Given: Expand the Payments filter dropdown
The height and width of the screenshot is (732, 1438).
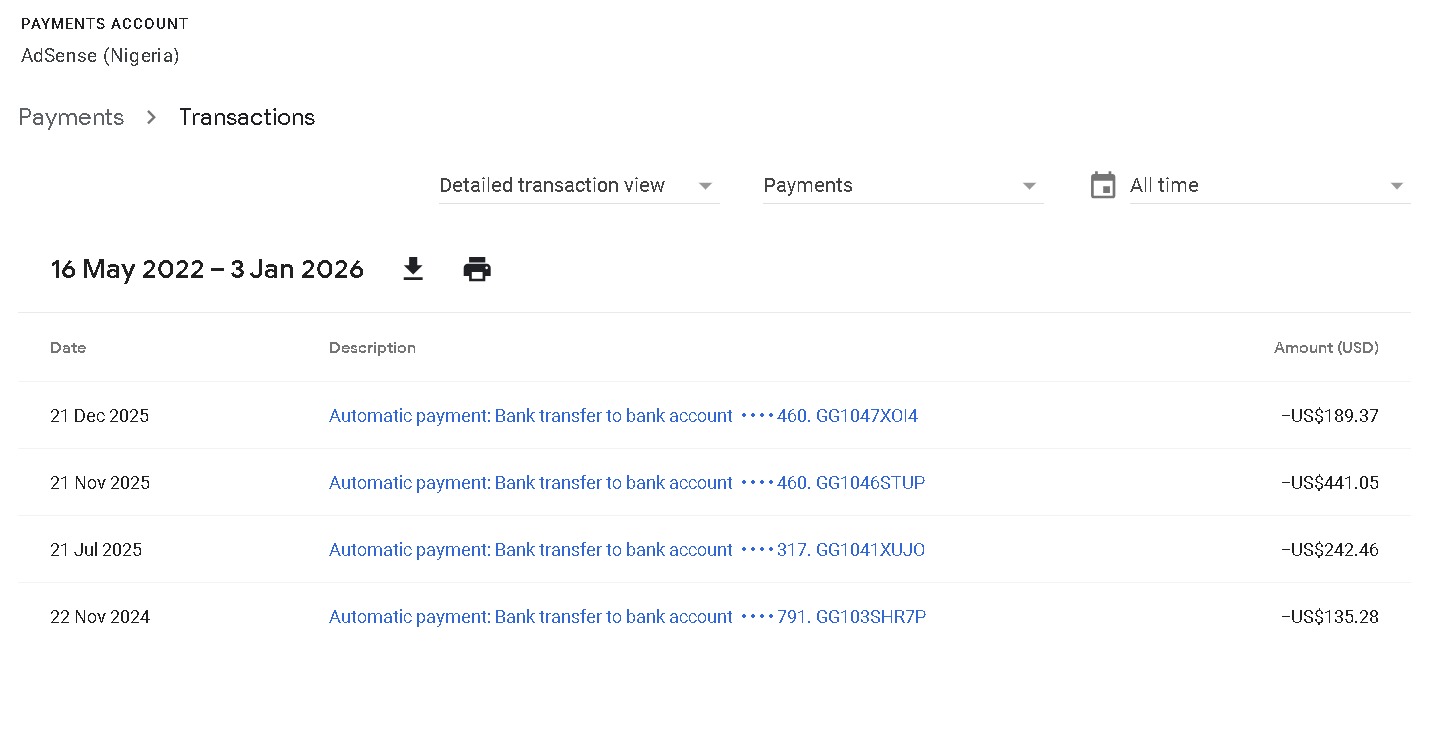Looking at the screenshot, I should tap(902, 186).
